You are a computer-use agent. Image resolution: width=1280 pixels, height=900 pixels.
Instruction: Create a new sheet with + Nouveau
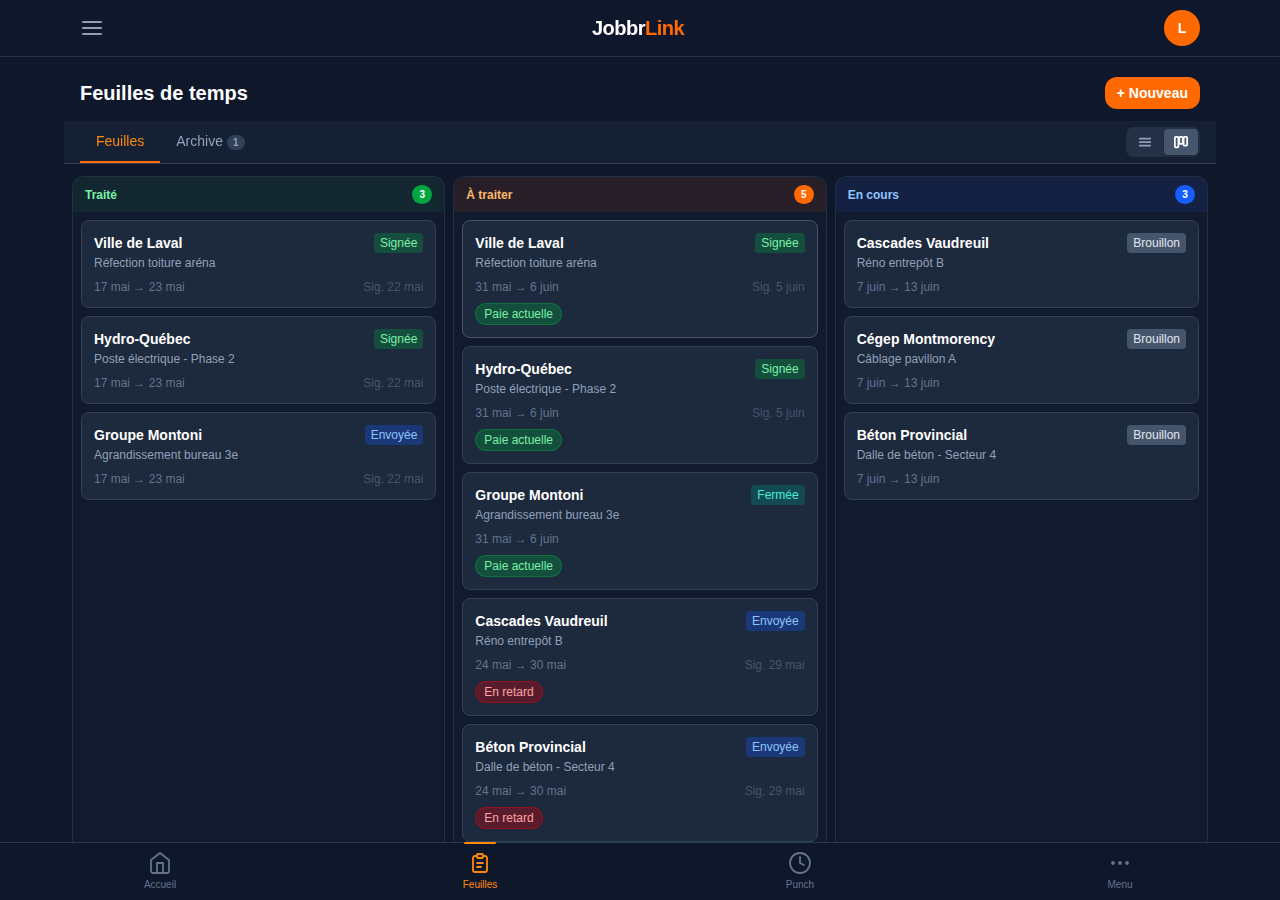pyautogui.click(x=1152, y=93)
